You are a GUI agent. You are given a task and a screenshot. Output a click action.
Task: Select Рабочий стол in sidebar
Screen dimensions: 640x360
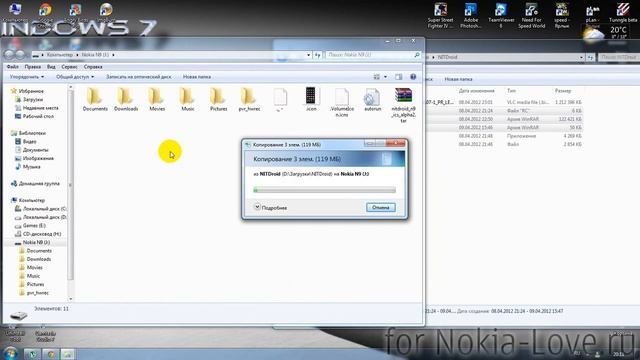point(38,116)
